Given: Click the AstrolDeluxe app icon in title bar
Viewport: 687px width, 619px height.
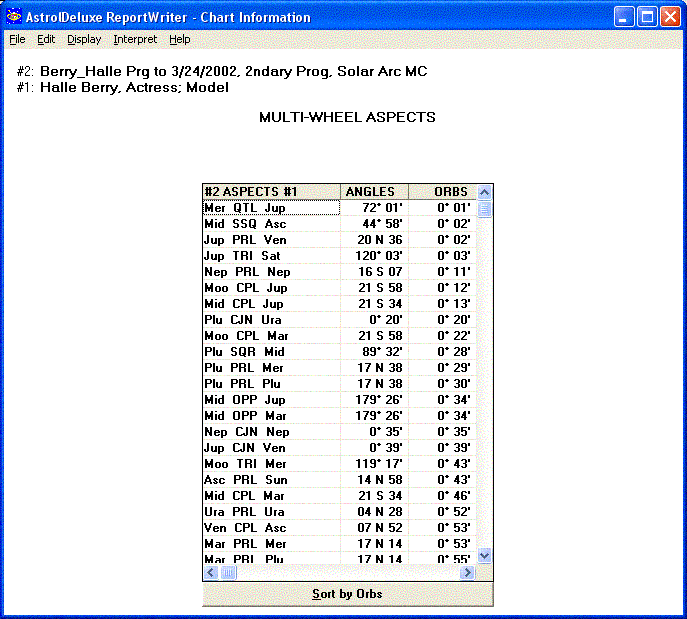Looking at the screenshot, I should (x=13, y=17).
